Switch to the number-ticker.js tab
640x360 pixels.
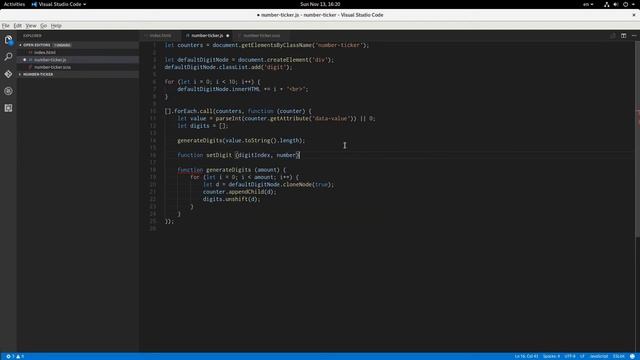click(x=207, y=36)
